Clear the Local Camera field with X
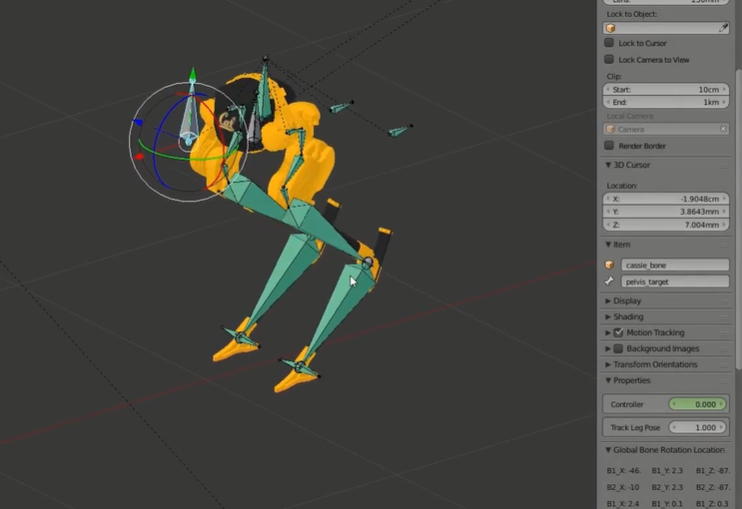This screenshot has width=742, height=509. [723, 129]
